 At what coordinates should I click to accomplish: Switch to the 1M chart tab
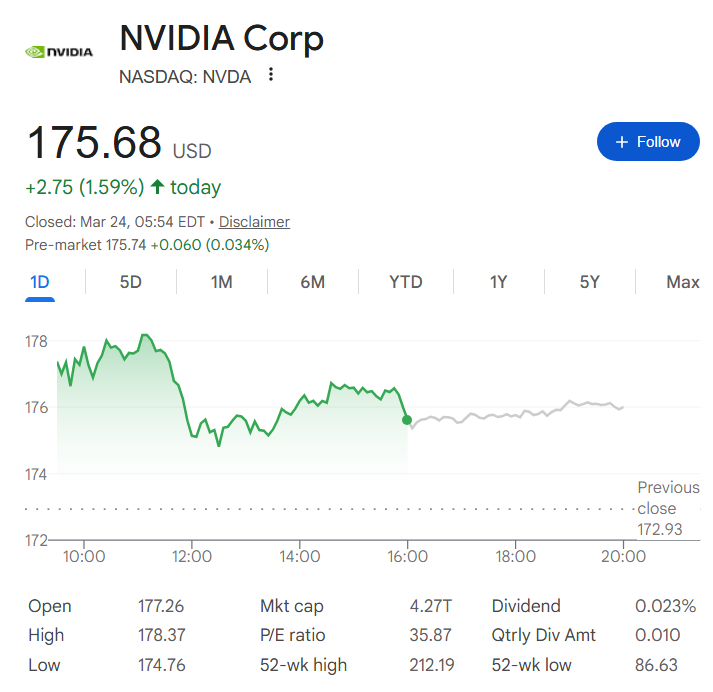[222, 282]
